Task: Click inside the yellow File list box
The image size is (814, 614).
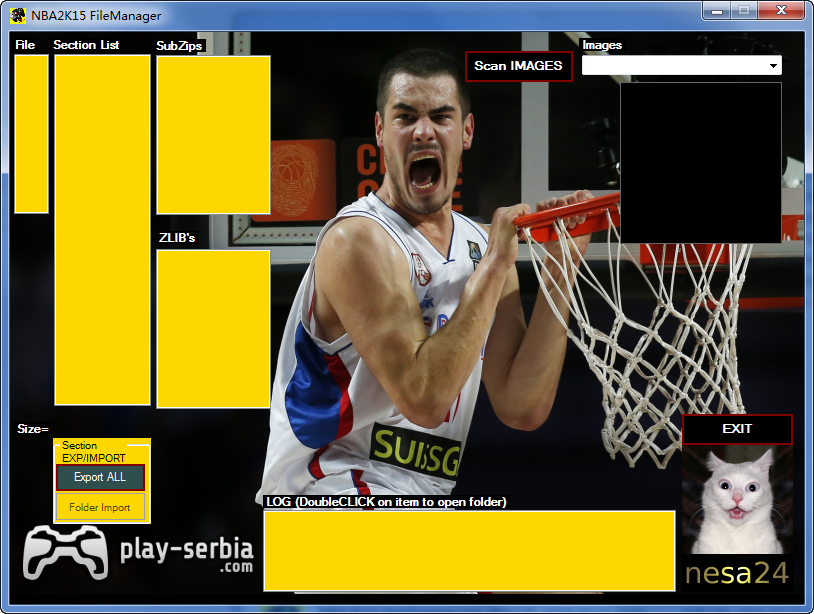Action: [31, 134]
